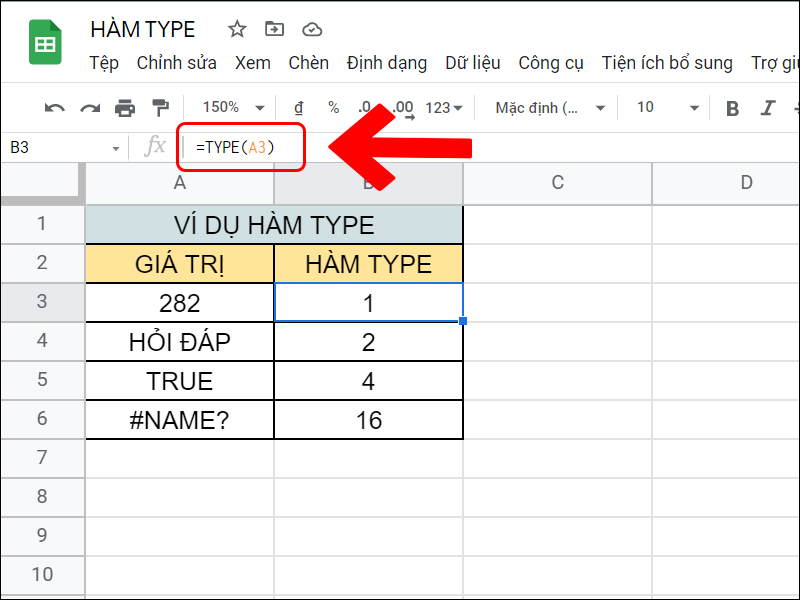Click cell B4 showing 2
This screenshot has height=600, width=800.
368,341
